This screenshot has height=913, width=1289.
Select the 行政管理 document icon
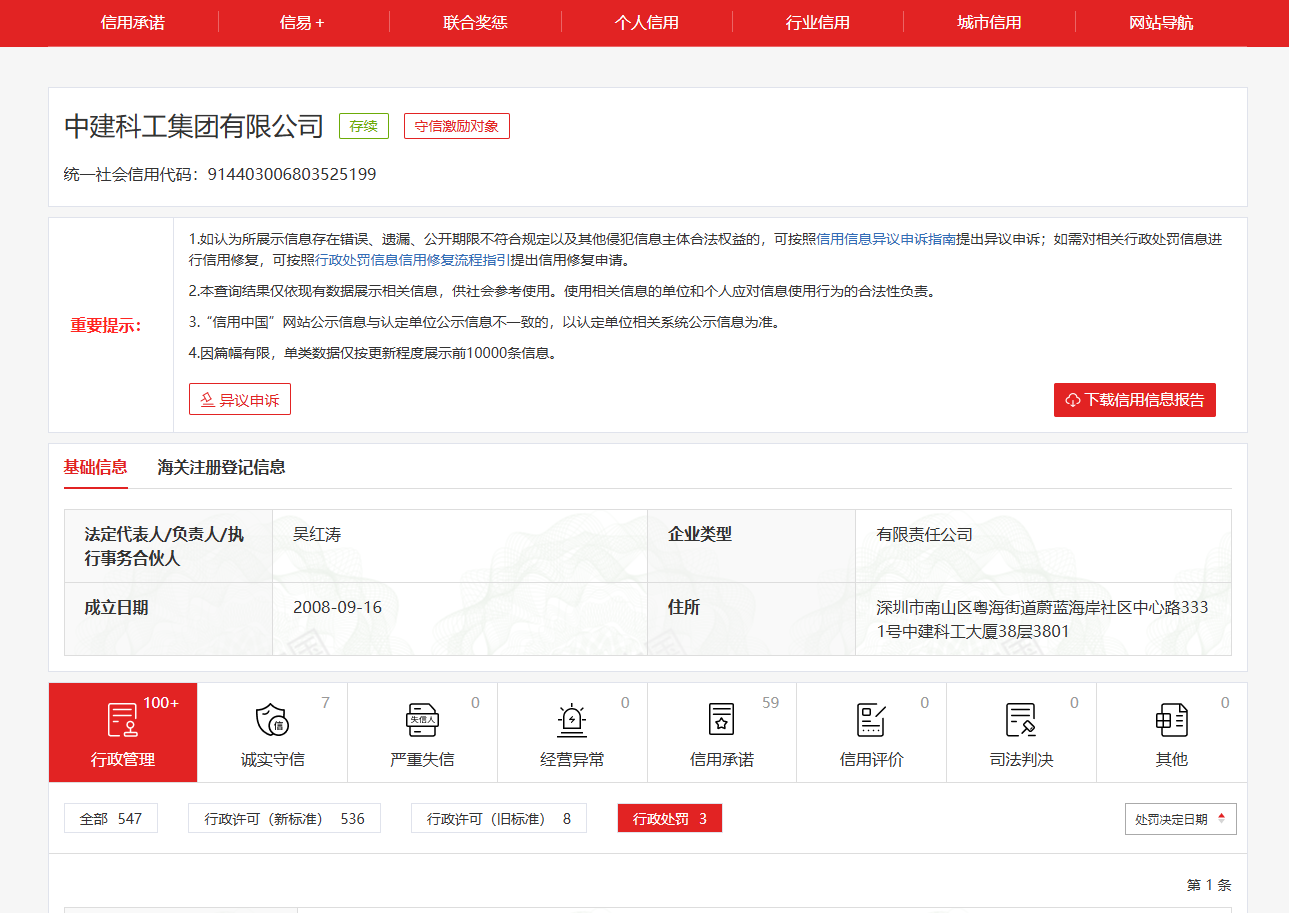click(123, 720)
